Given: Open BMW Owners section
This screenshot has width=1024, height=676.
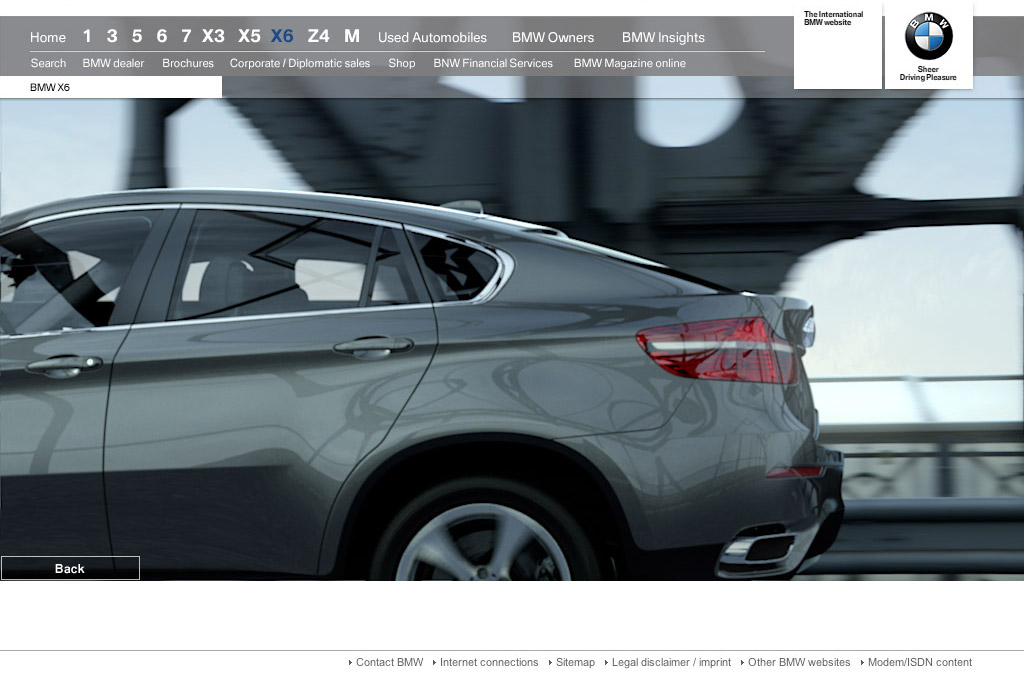Looking at the screenshot, I should [553, 37].
